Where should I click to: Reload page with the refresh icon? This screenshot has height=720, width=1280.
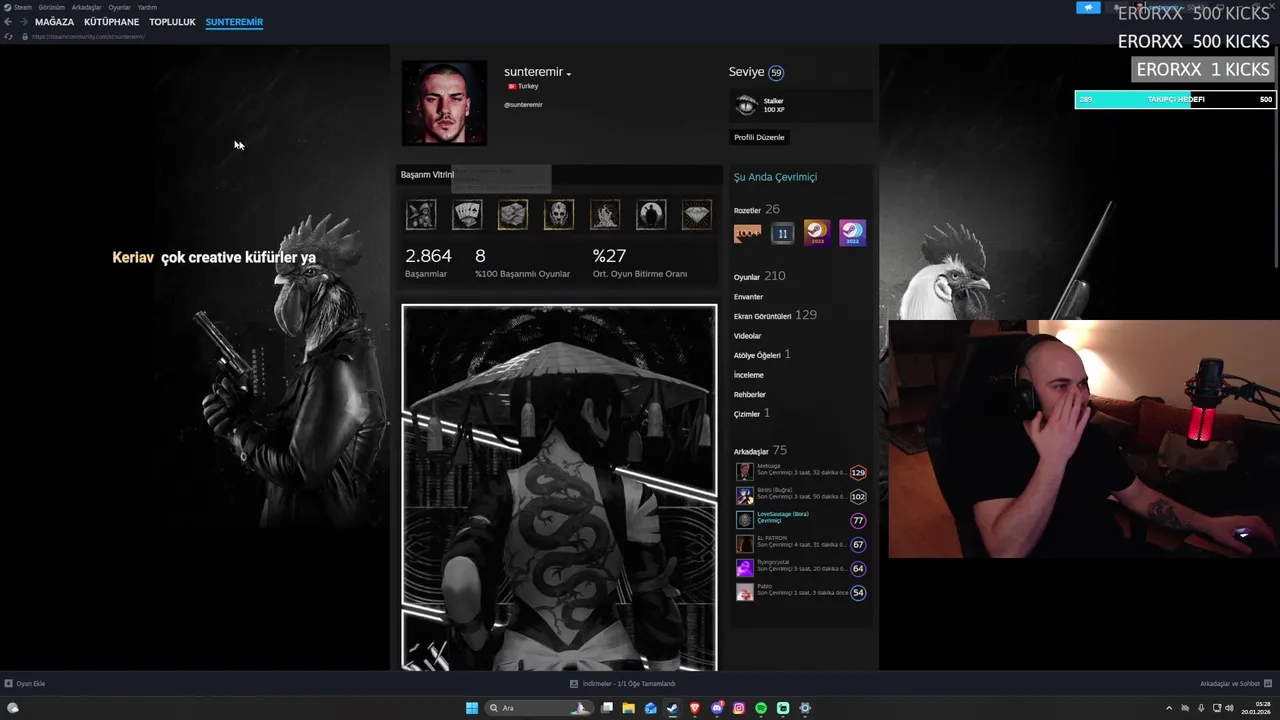(x=8, y=37)
